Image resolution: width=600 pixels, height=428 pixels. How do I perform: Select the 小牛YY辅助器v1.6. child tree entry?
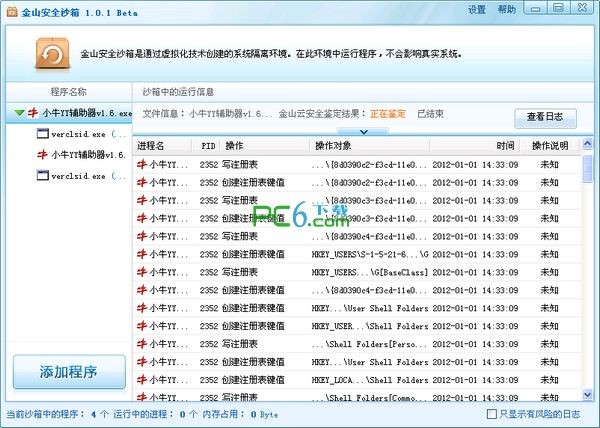point(88,155)
